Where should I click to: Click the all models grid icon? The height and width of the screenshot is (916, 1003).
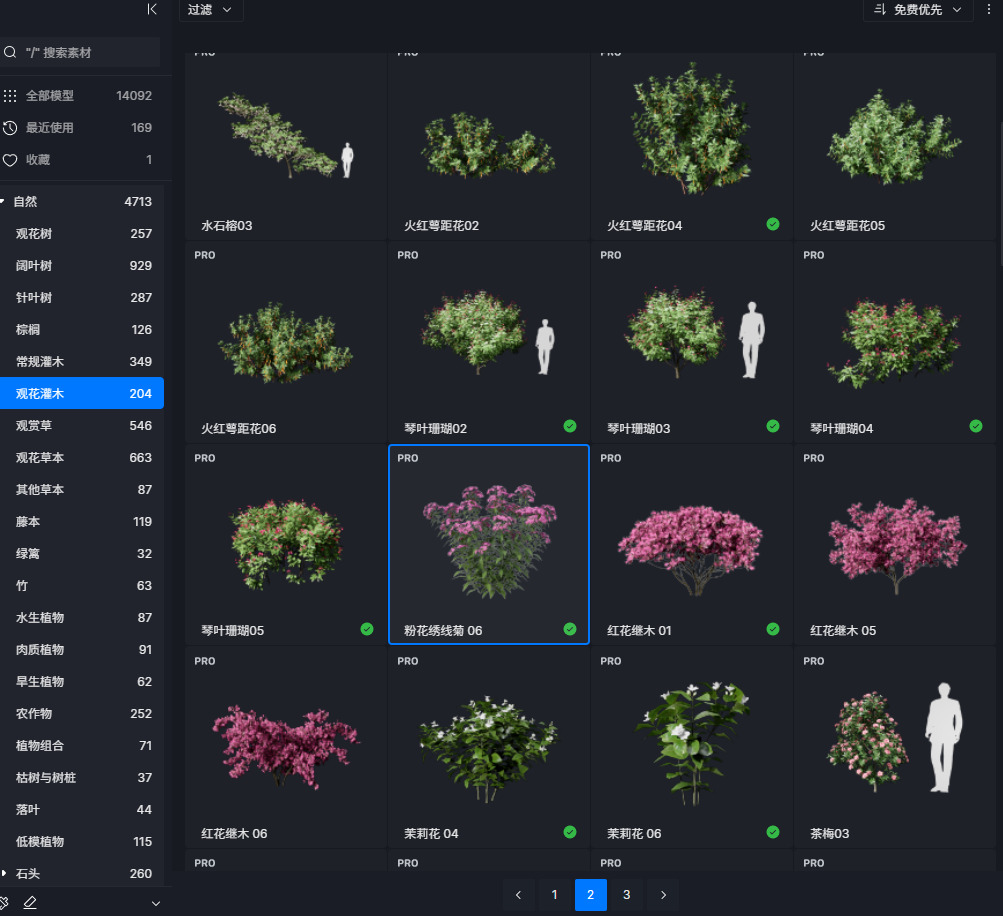(x=10, y=96)
